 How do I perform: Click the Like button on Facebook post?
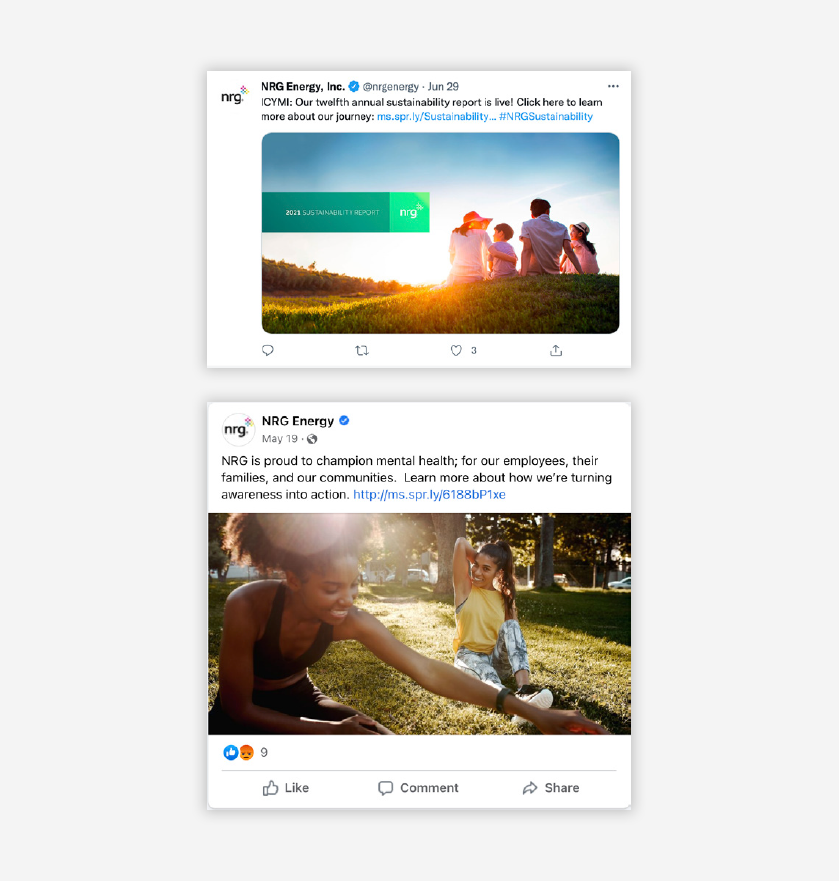pos(285,788)
